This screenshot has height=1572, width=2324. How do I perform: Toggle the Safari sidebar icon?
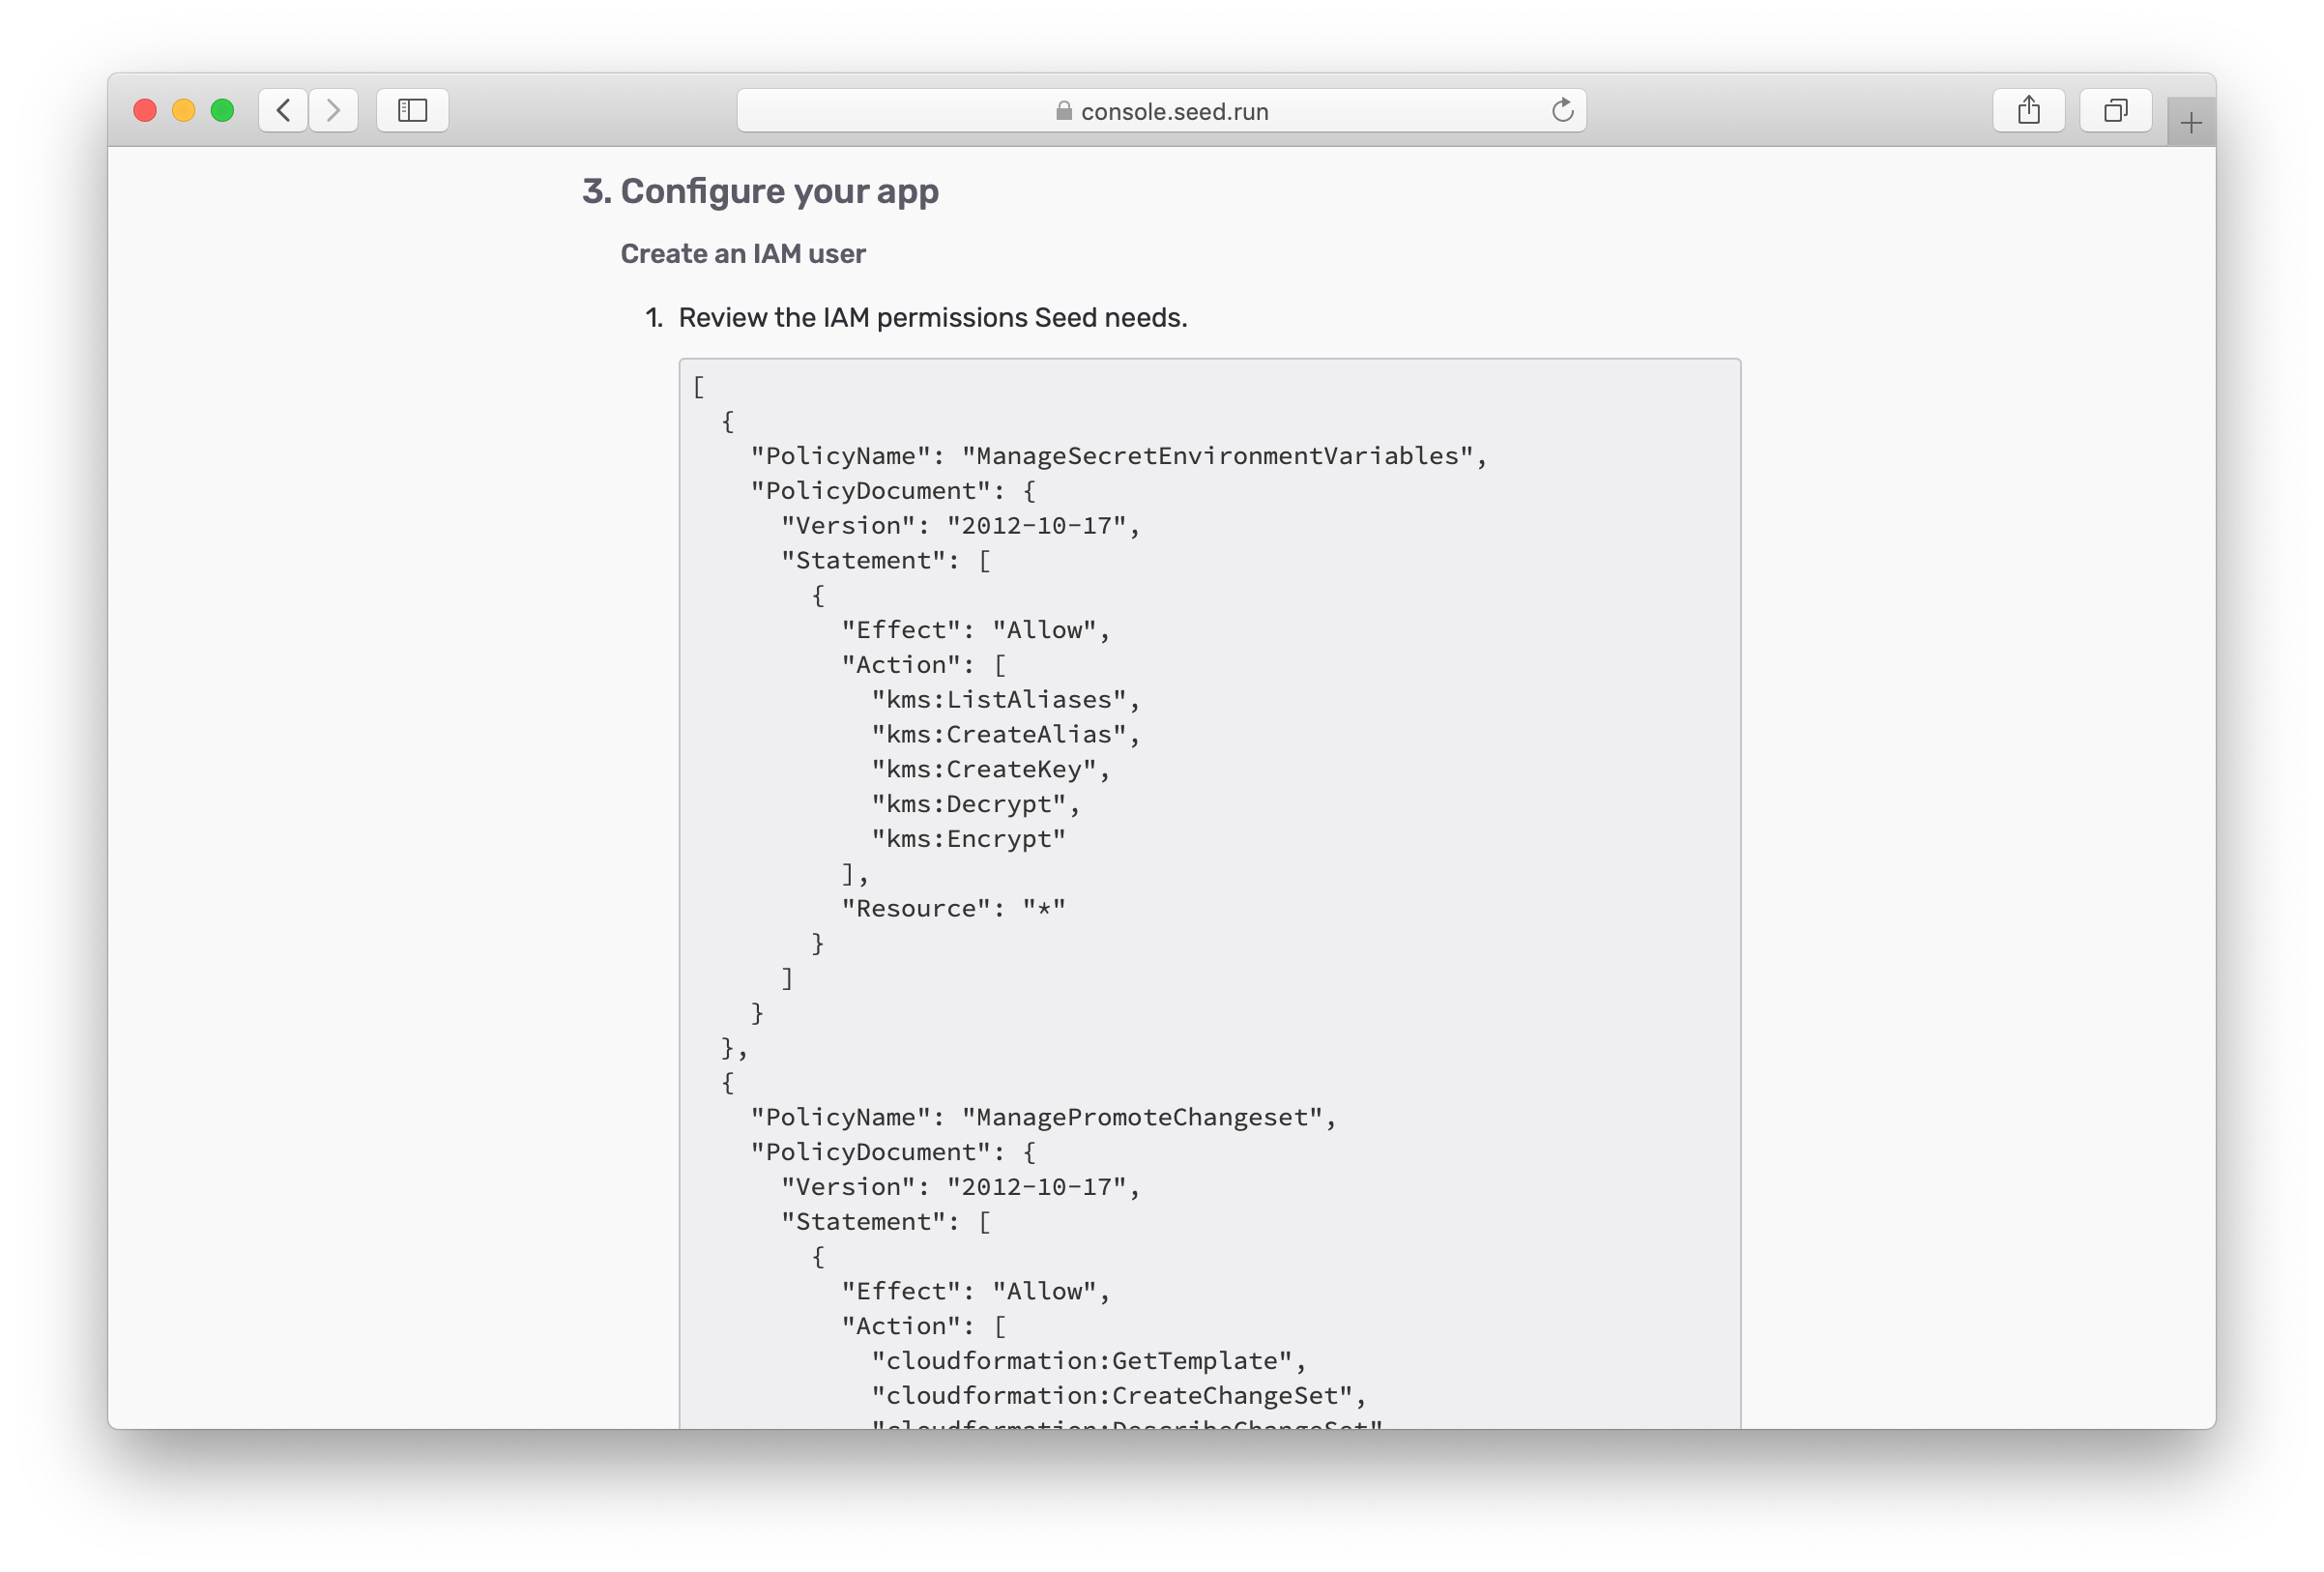click(x=412, y=110)
